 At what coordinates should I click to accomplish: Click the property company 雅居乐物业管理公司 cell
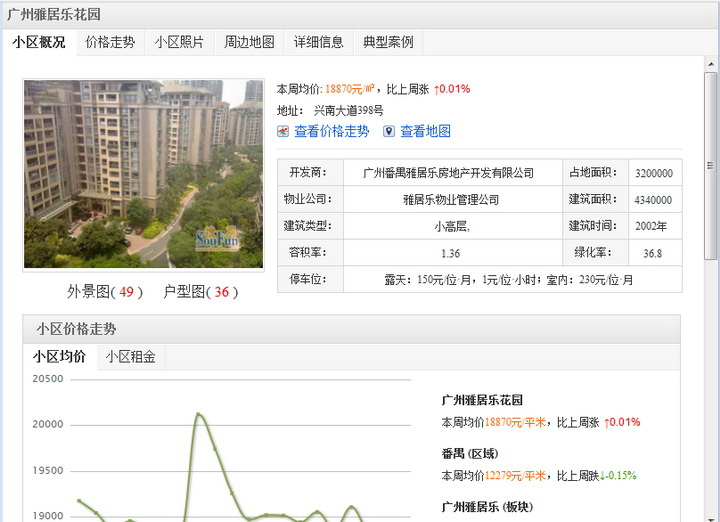coord(451,200)
